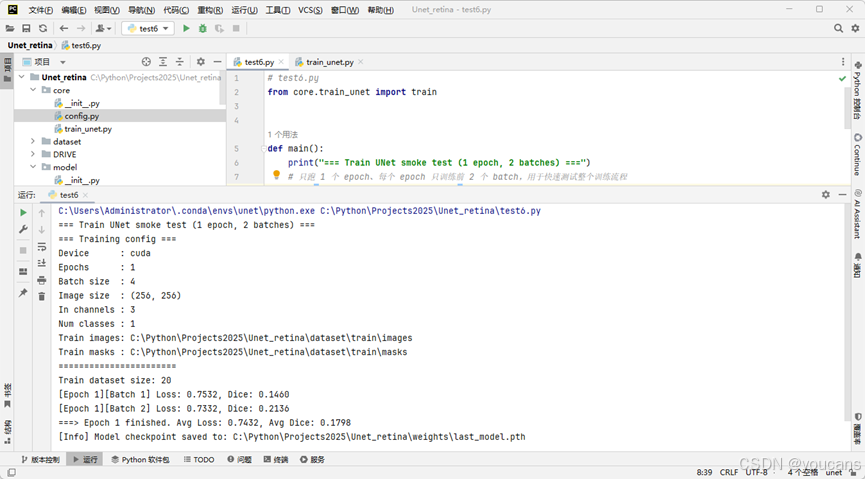Open the Python 软件包 tool window
Viewport: 865px width, 479px height.
pyautogui.click(x=141, y=459)
